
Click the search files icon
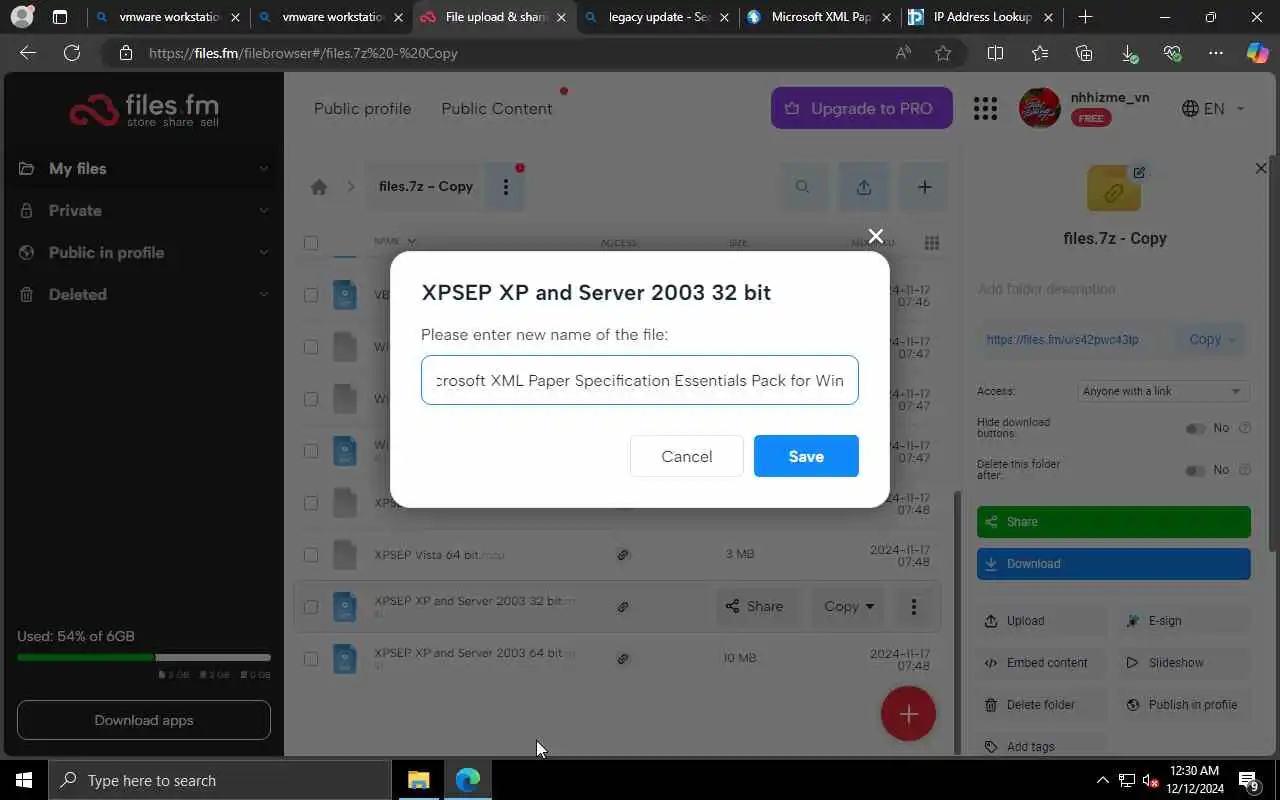[802, 187]
